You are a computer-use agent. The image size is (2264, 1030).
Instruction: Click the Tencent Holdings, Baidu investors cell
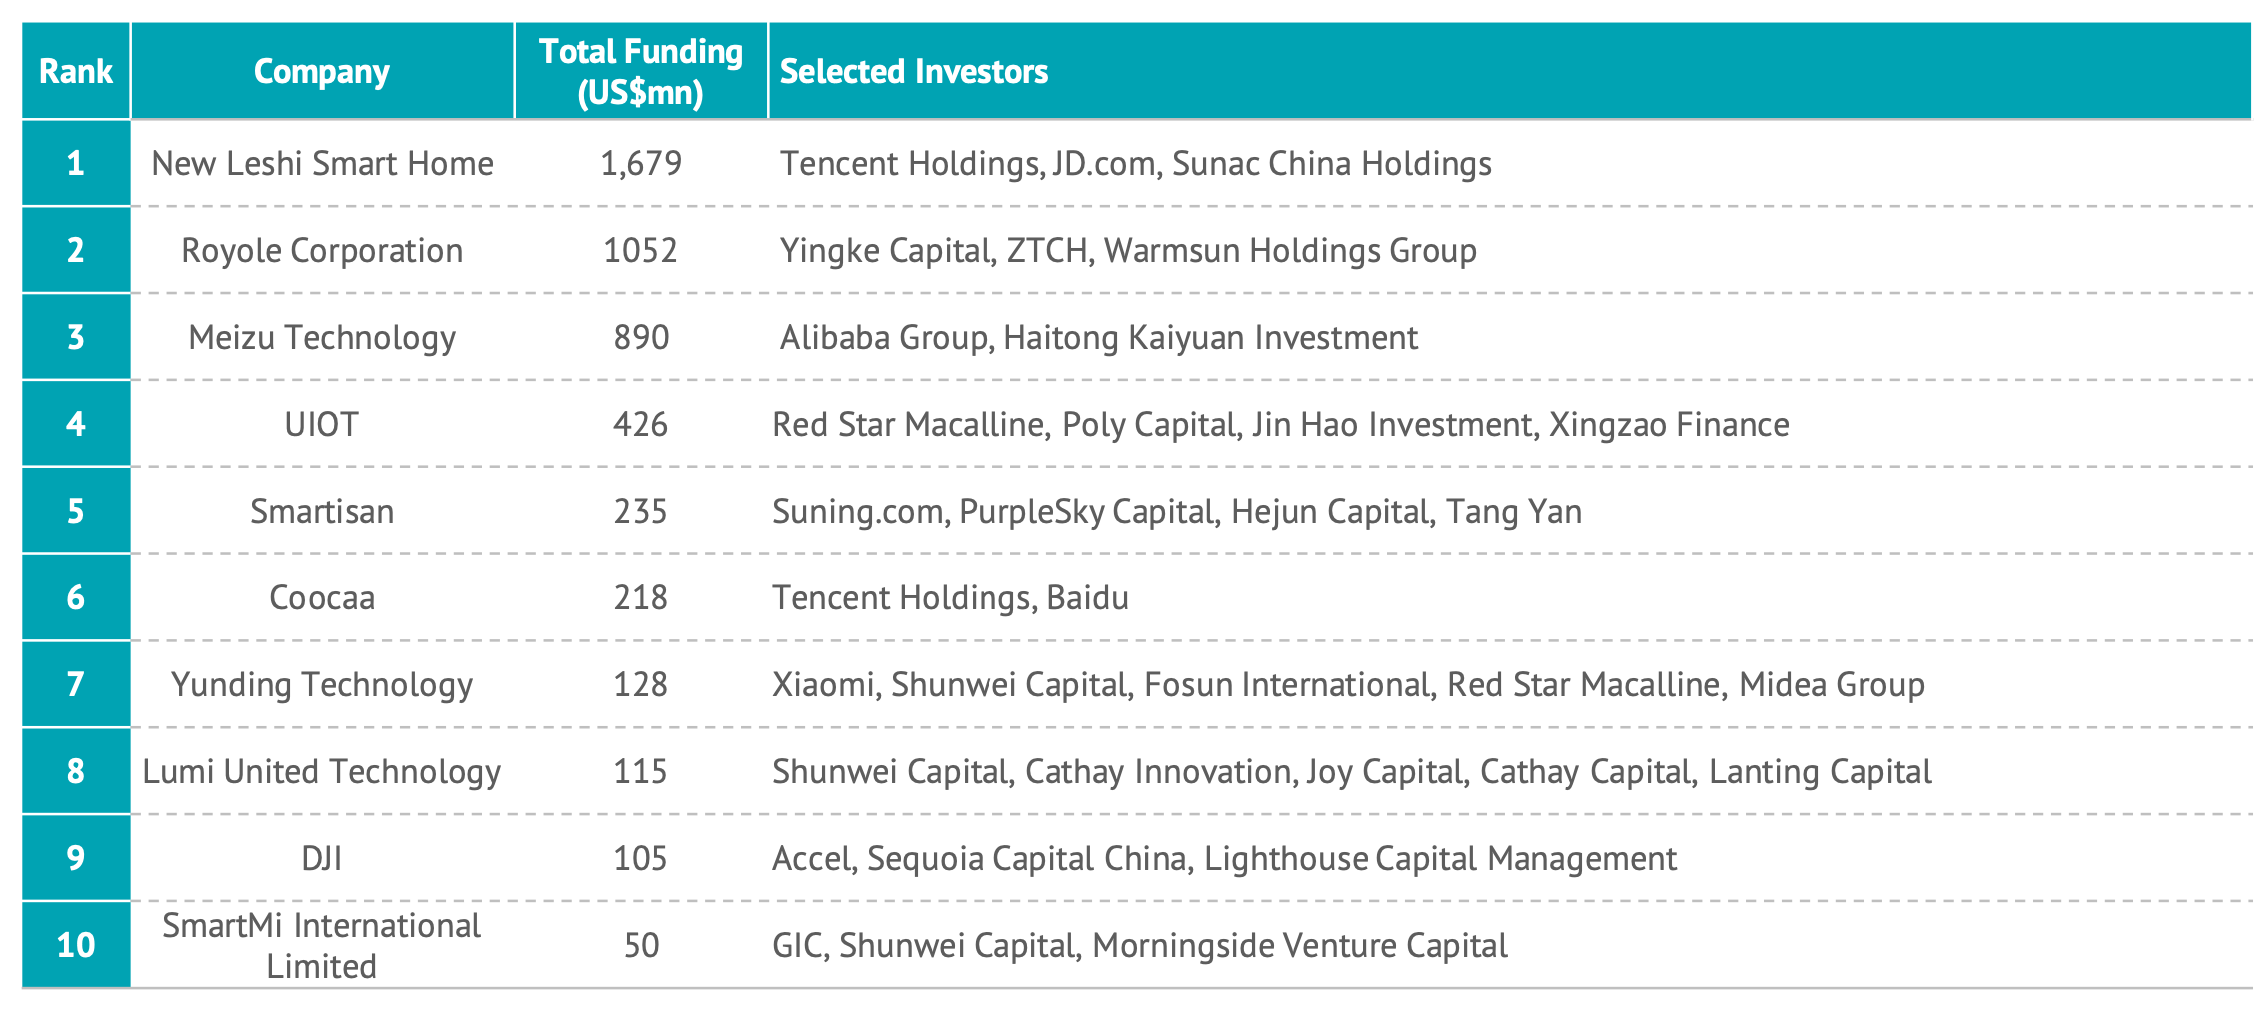pyautogui.click(x=950, y=597)
